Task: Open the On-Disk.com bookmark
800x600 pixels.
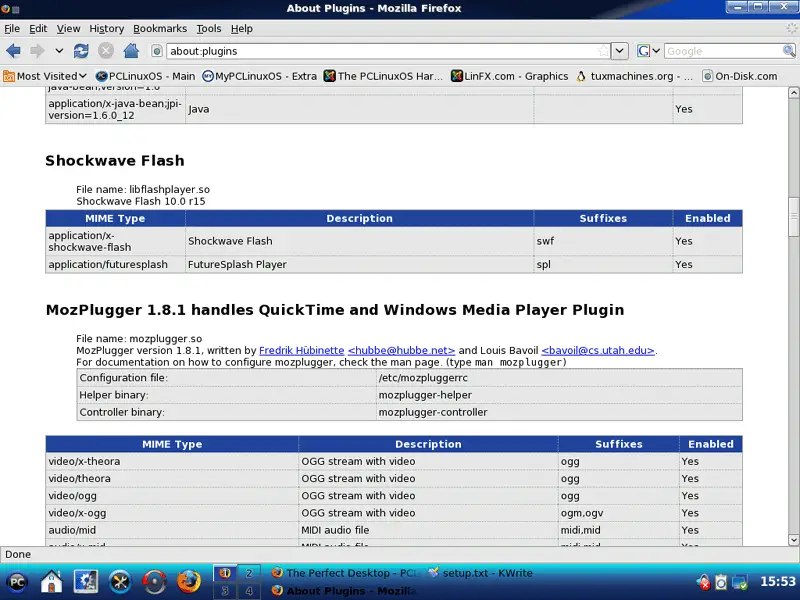Action: (739, 76)
